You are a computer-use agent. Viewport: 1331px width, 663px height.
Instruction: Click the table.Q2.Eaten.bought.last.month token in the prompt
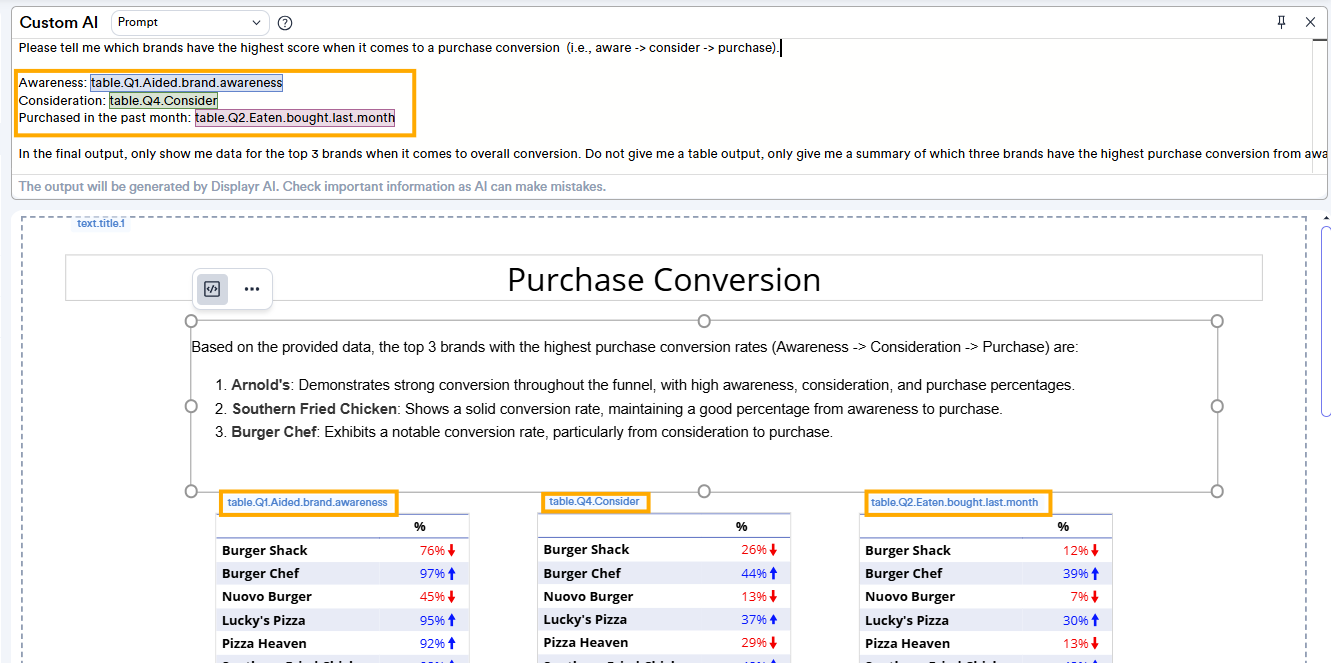tap(294, 118)
